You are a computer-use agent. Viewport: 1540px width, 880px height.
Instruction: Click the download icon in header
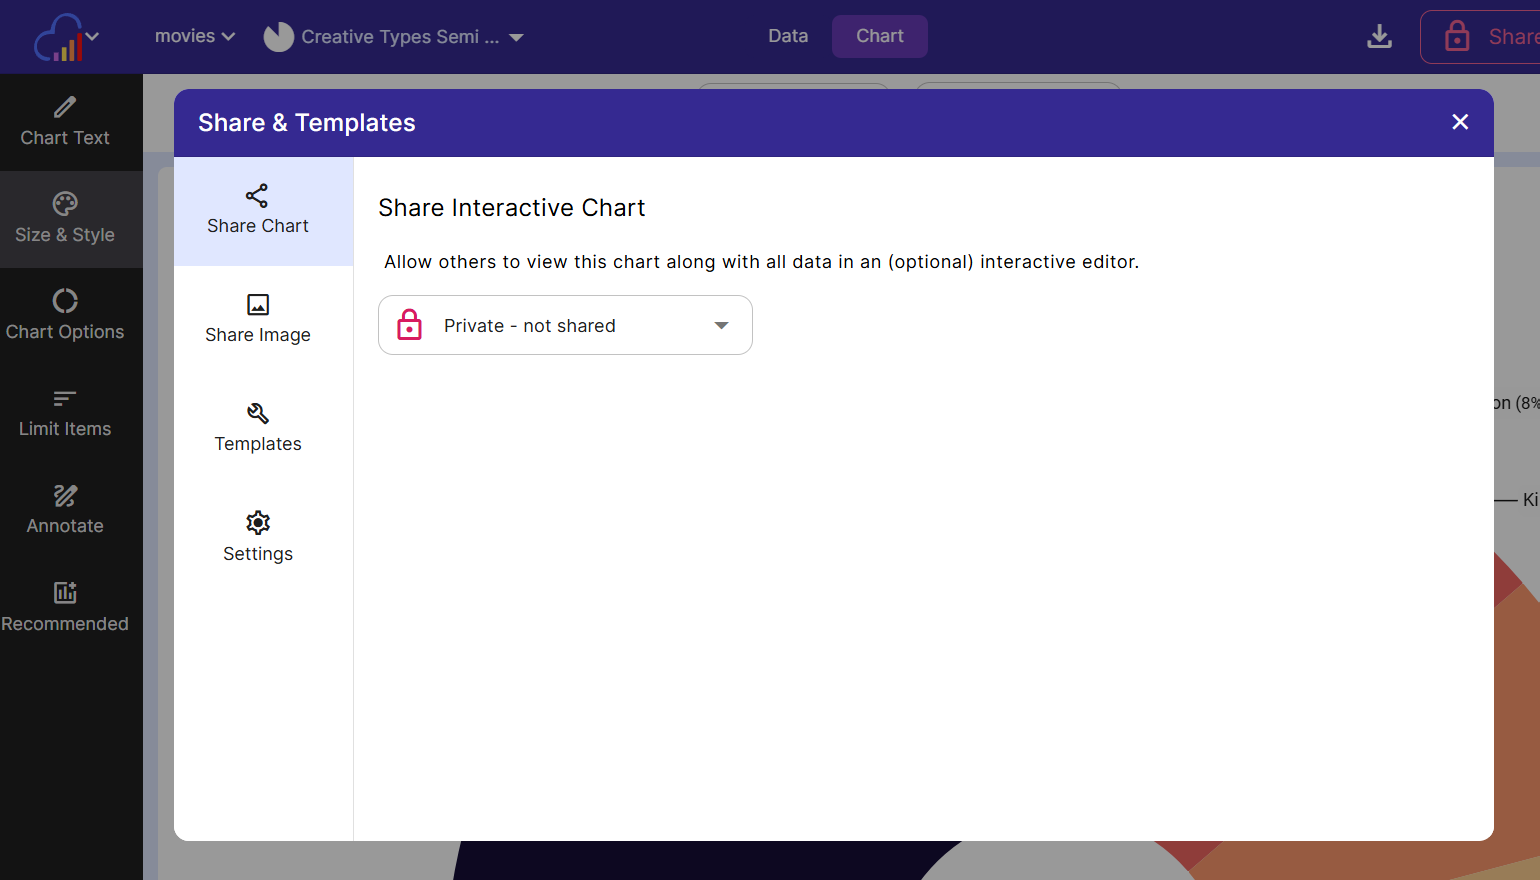pyautogui.click(x=1379, y=37)
